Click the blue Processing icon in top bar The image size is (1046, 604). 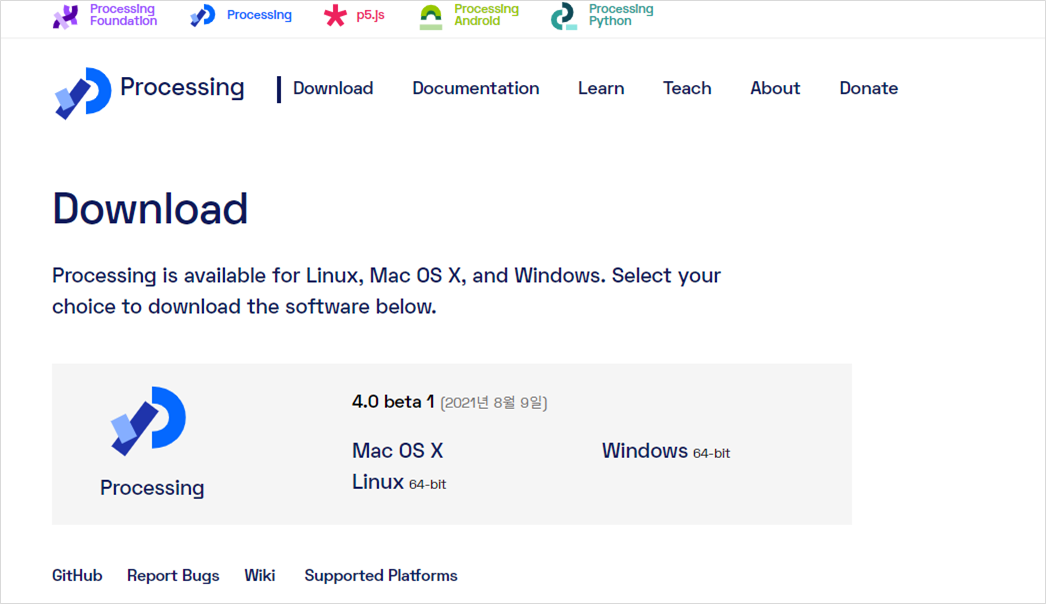pyautogui.click(x=203, y=15)
